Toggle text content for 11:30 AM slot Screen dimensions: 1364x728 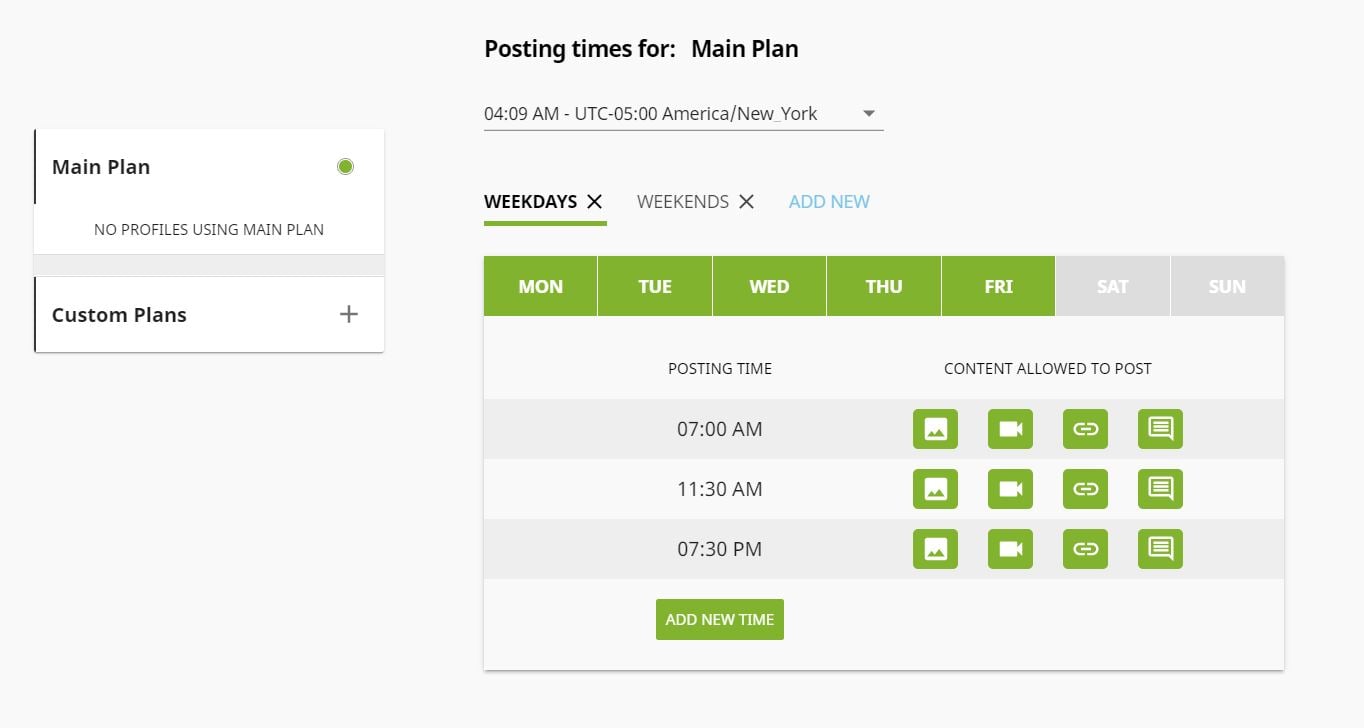tap(1160, 489)
